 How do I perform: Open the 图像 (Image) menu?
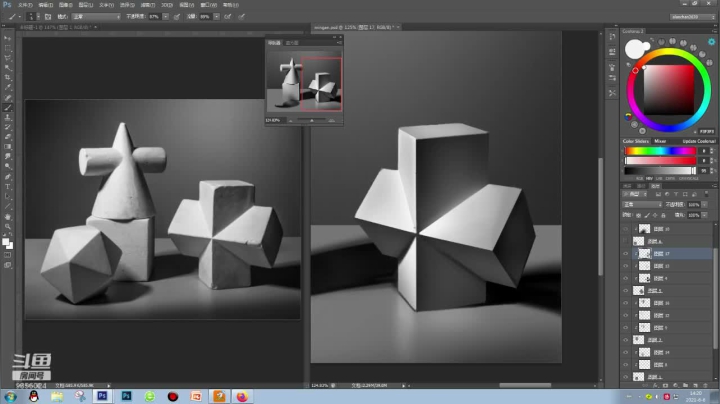click(x=66, y=5)
